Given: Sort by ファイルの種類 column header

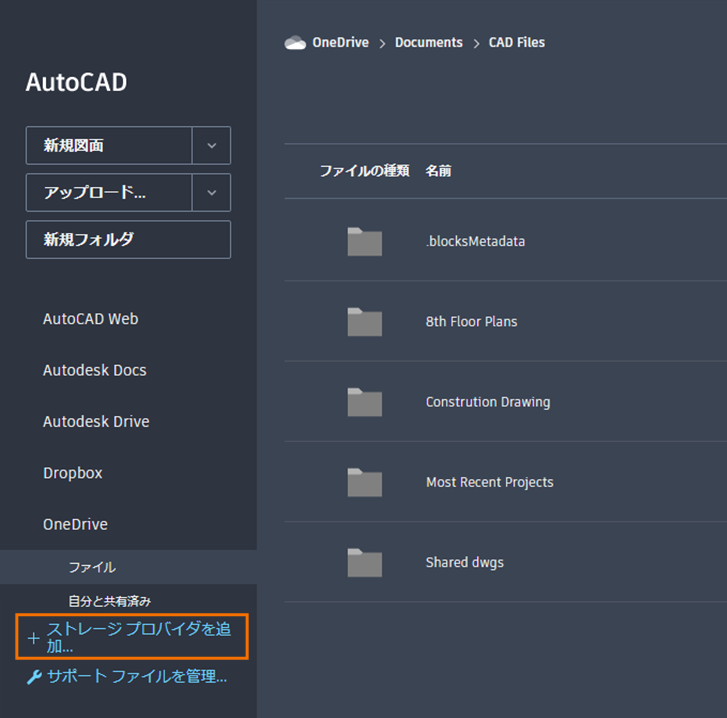Looking at the screenshot, I should [364, 171].
